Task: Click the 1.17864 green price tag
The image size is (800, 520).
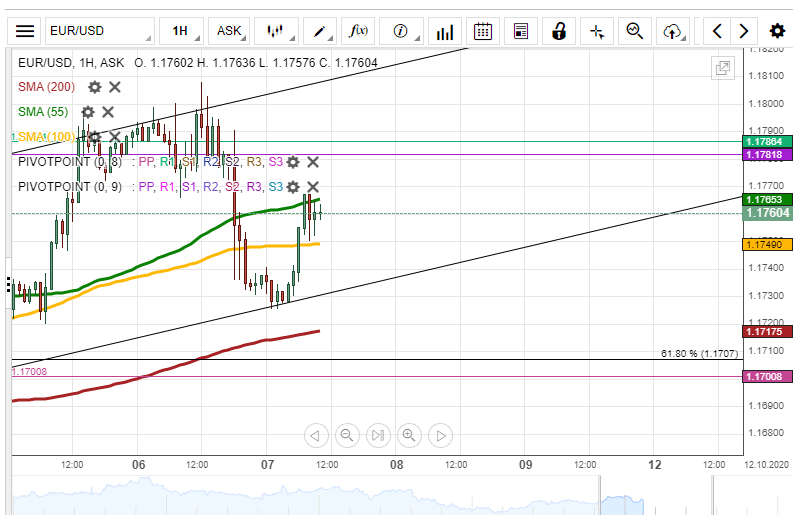Action: click(x=767, y=141)
